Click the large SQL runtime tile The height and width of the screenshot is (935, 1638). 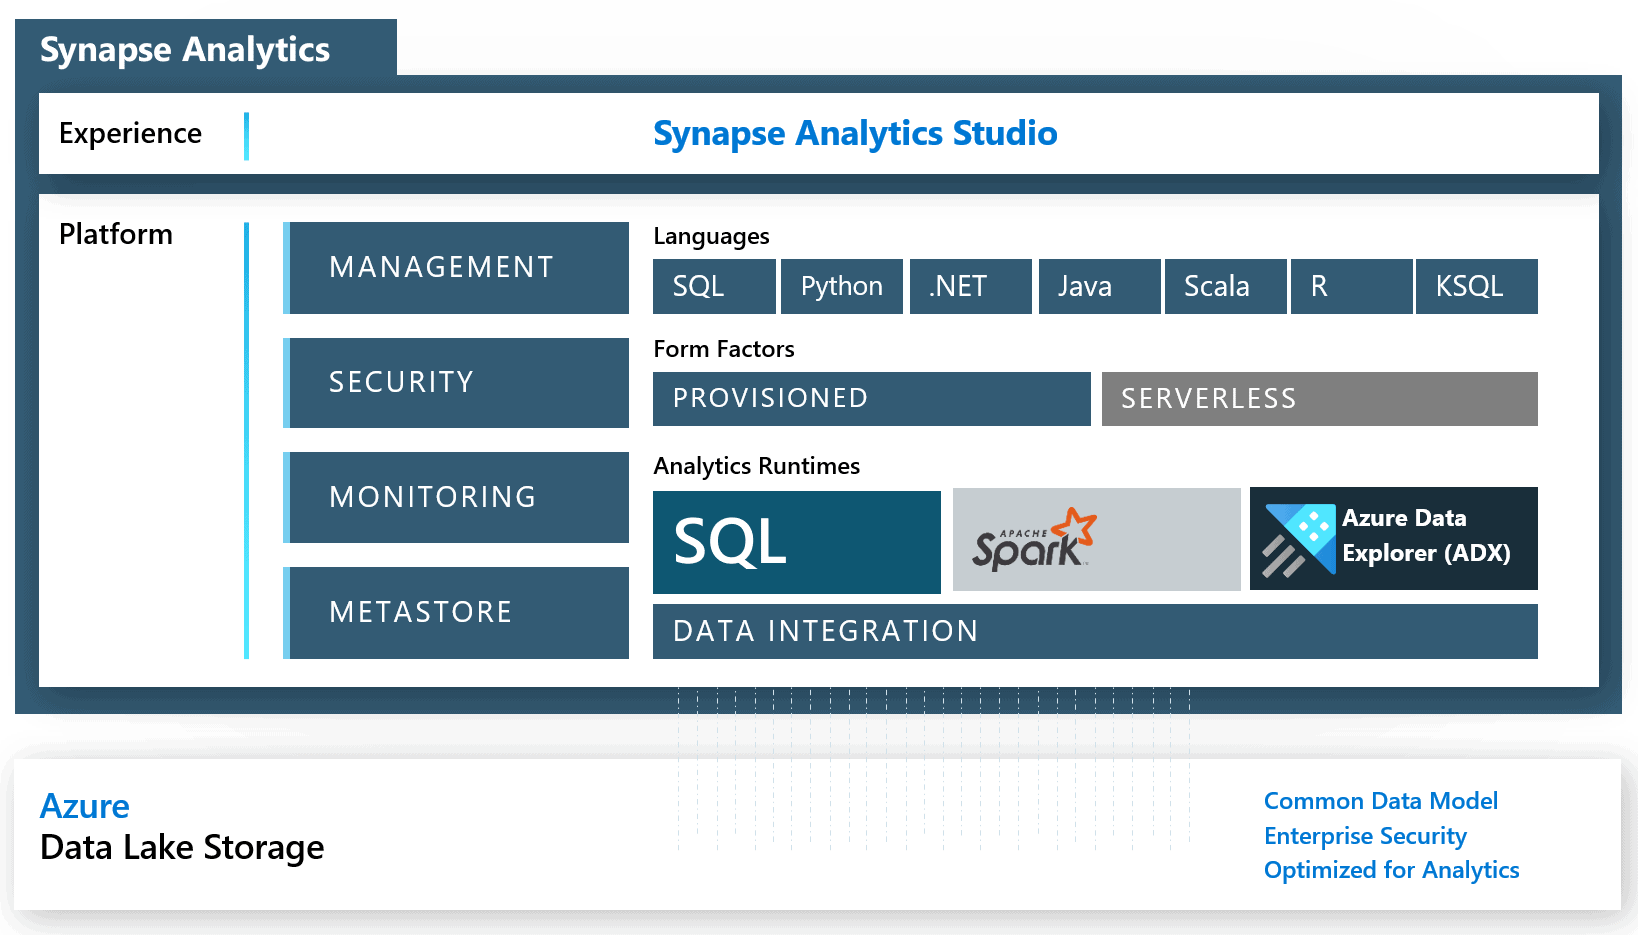(797, 542)
